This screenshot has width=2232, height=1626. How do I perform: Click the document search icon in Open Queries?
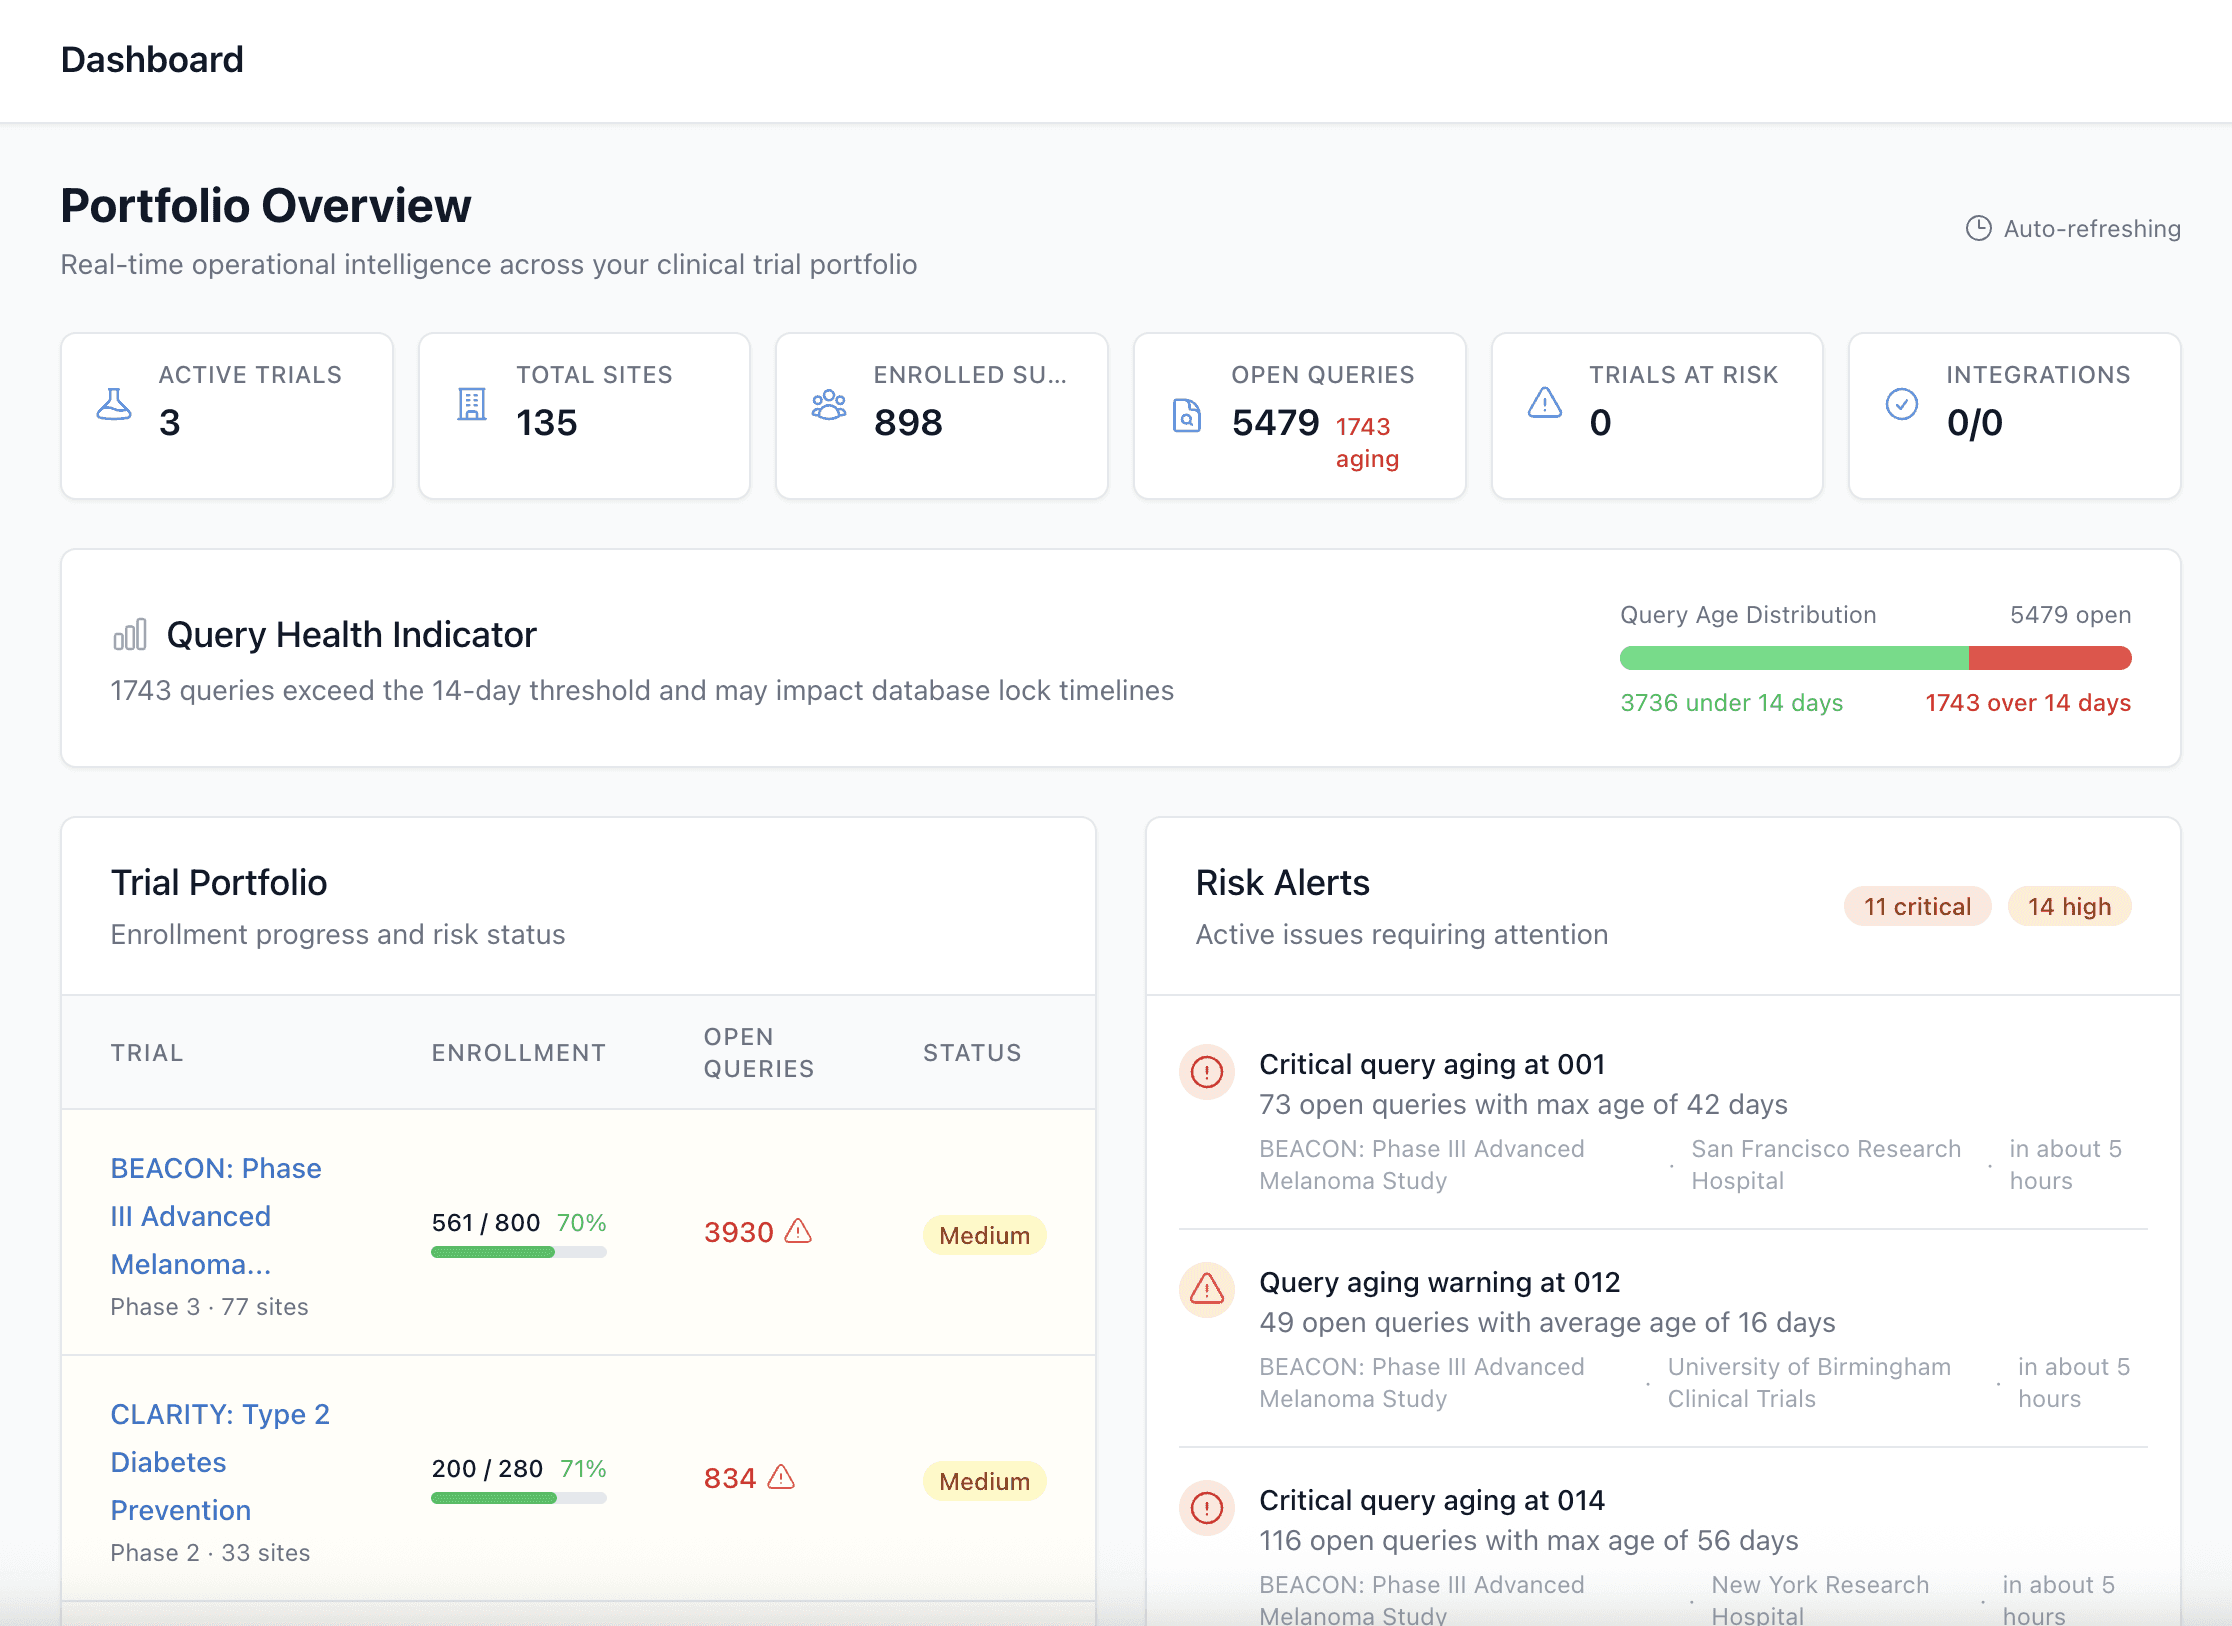pyautogui.click(x=1187, y=415)
